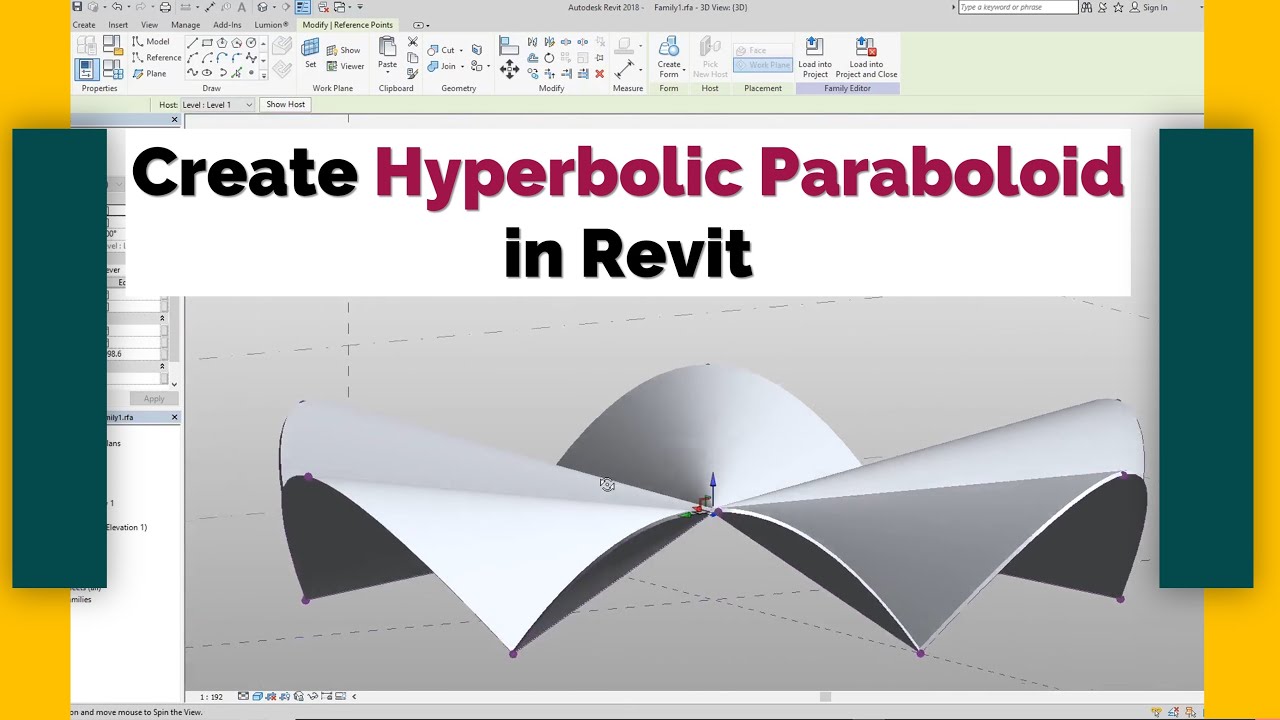
Task: Click the Copy to clipboard icon
Action: (412, 58)
